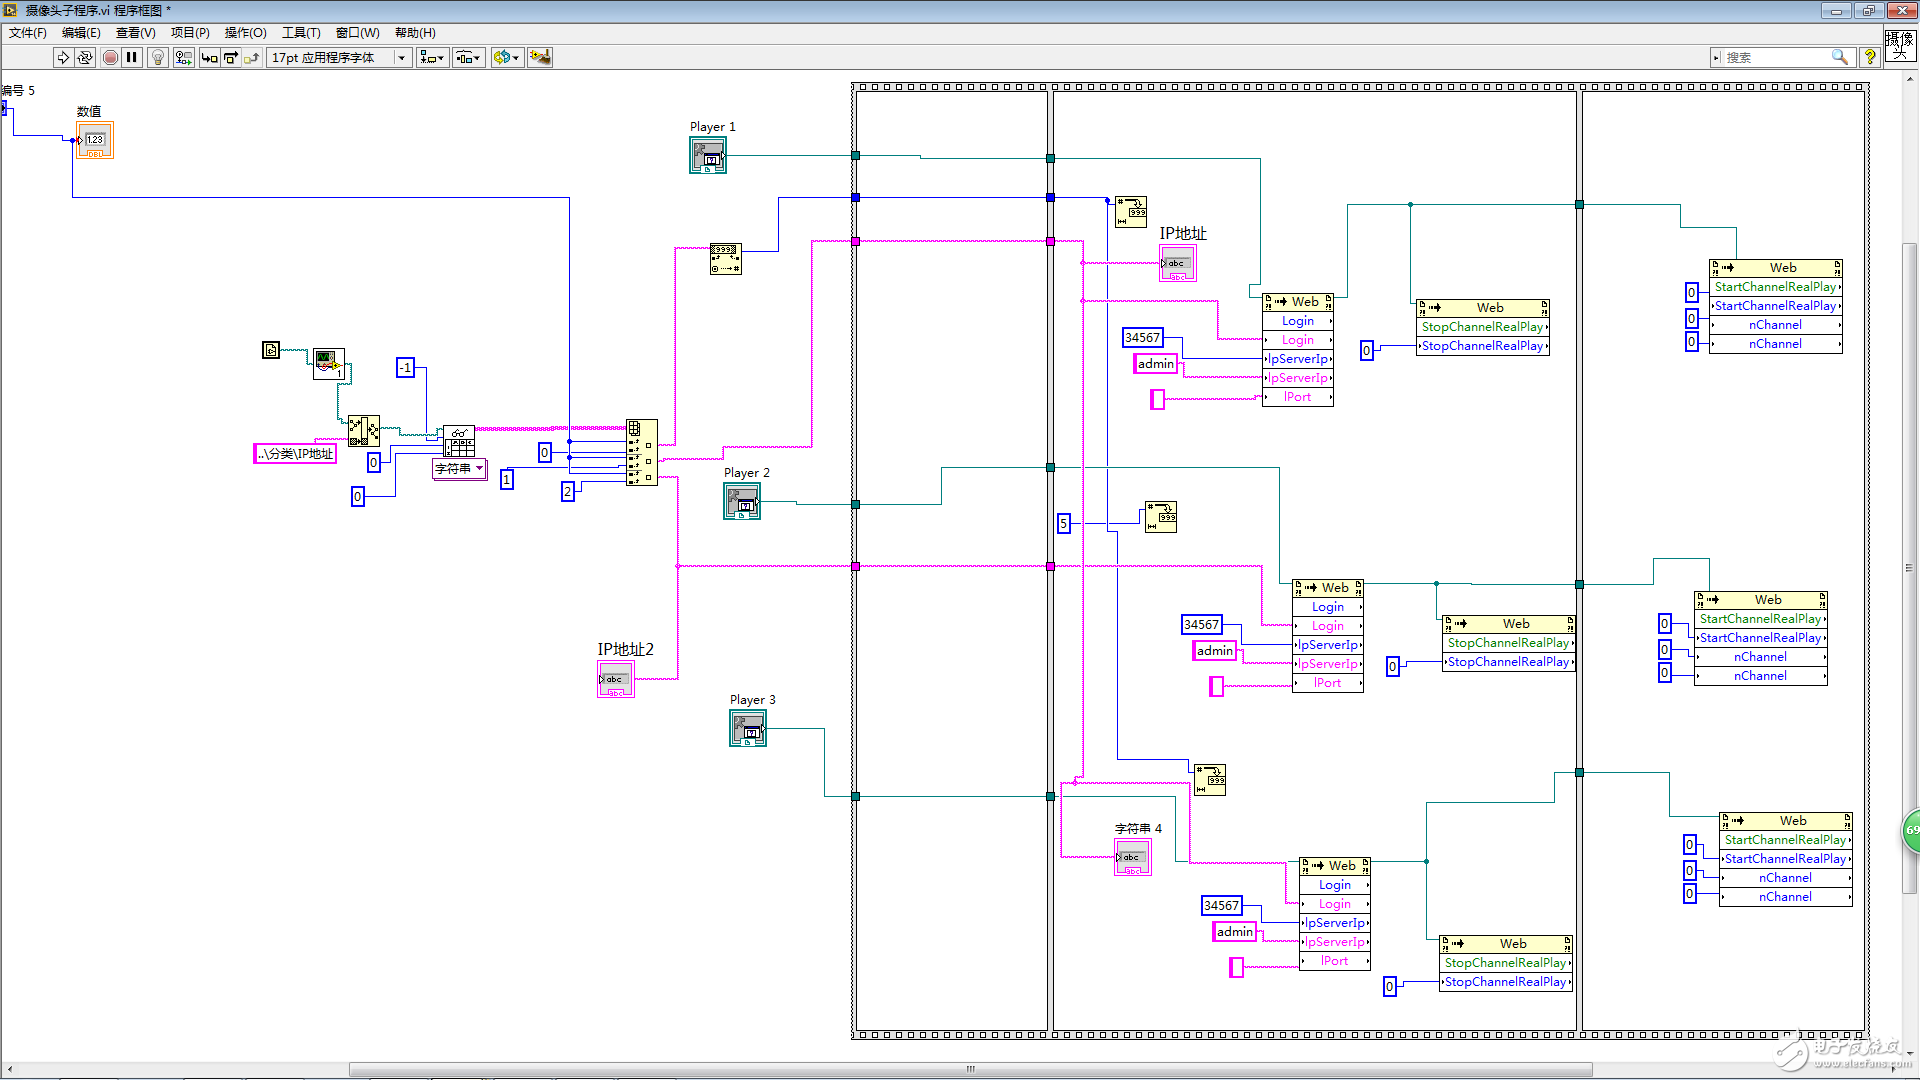Click the top 34567 port constant
This screenshot has height=1080, width=1920.
tap(1142, 337)
